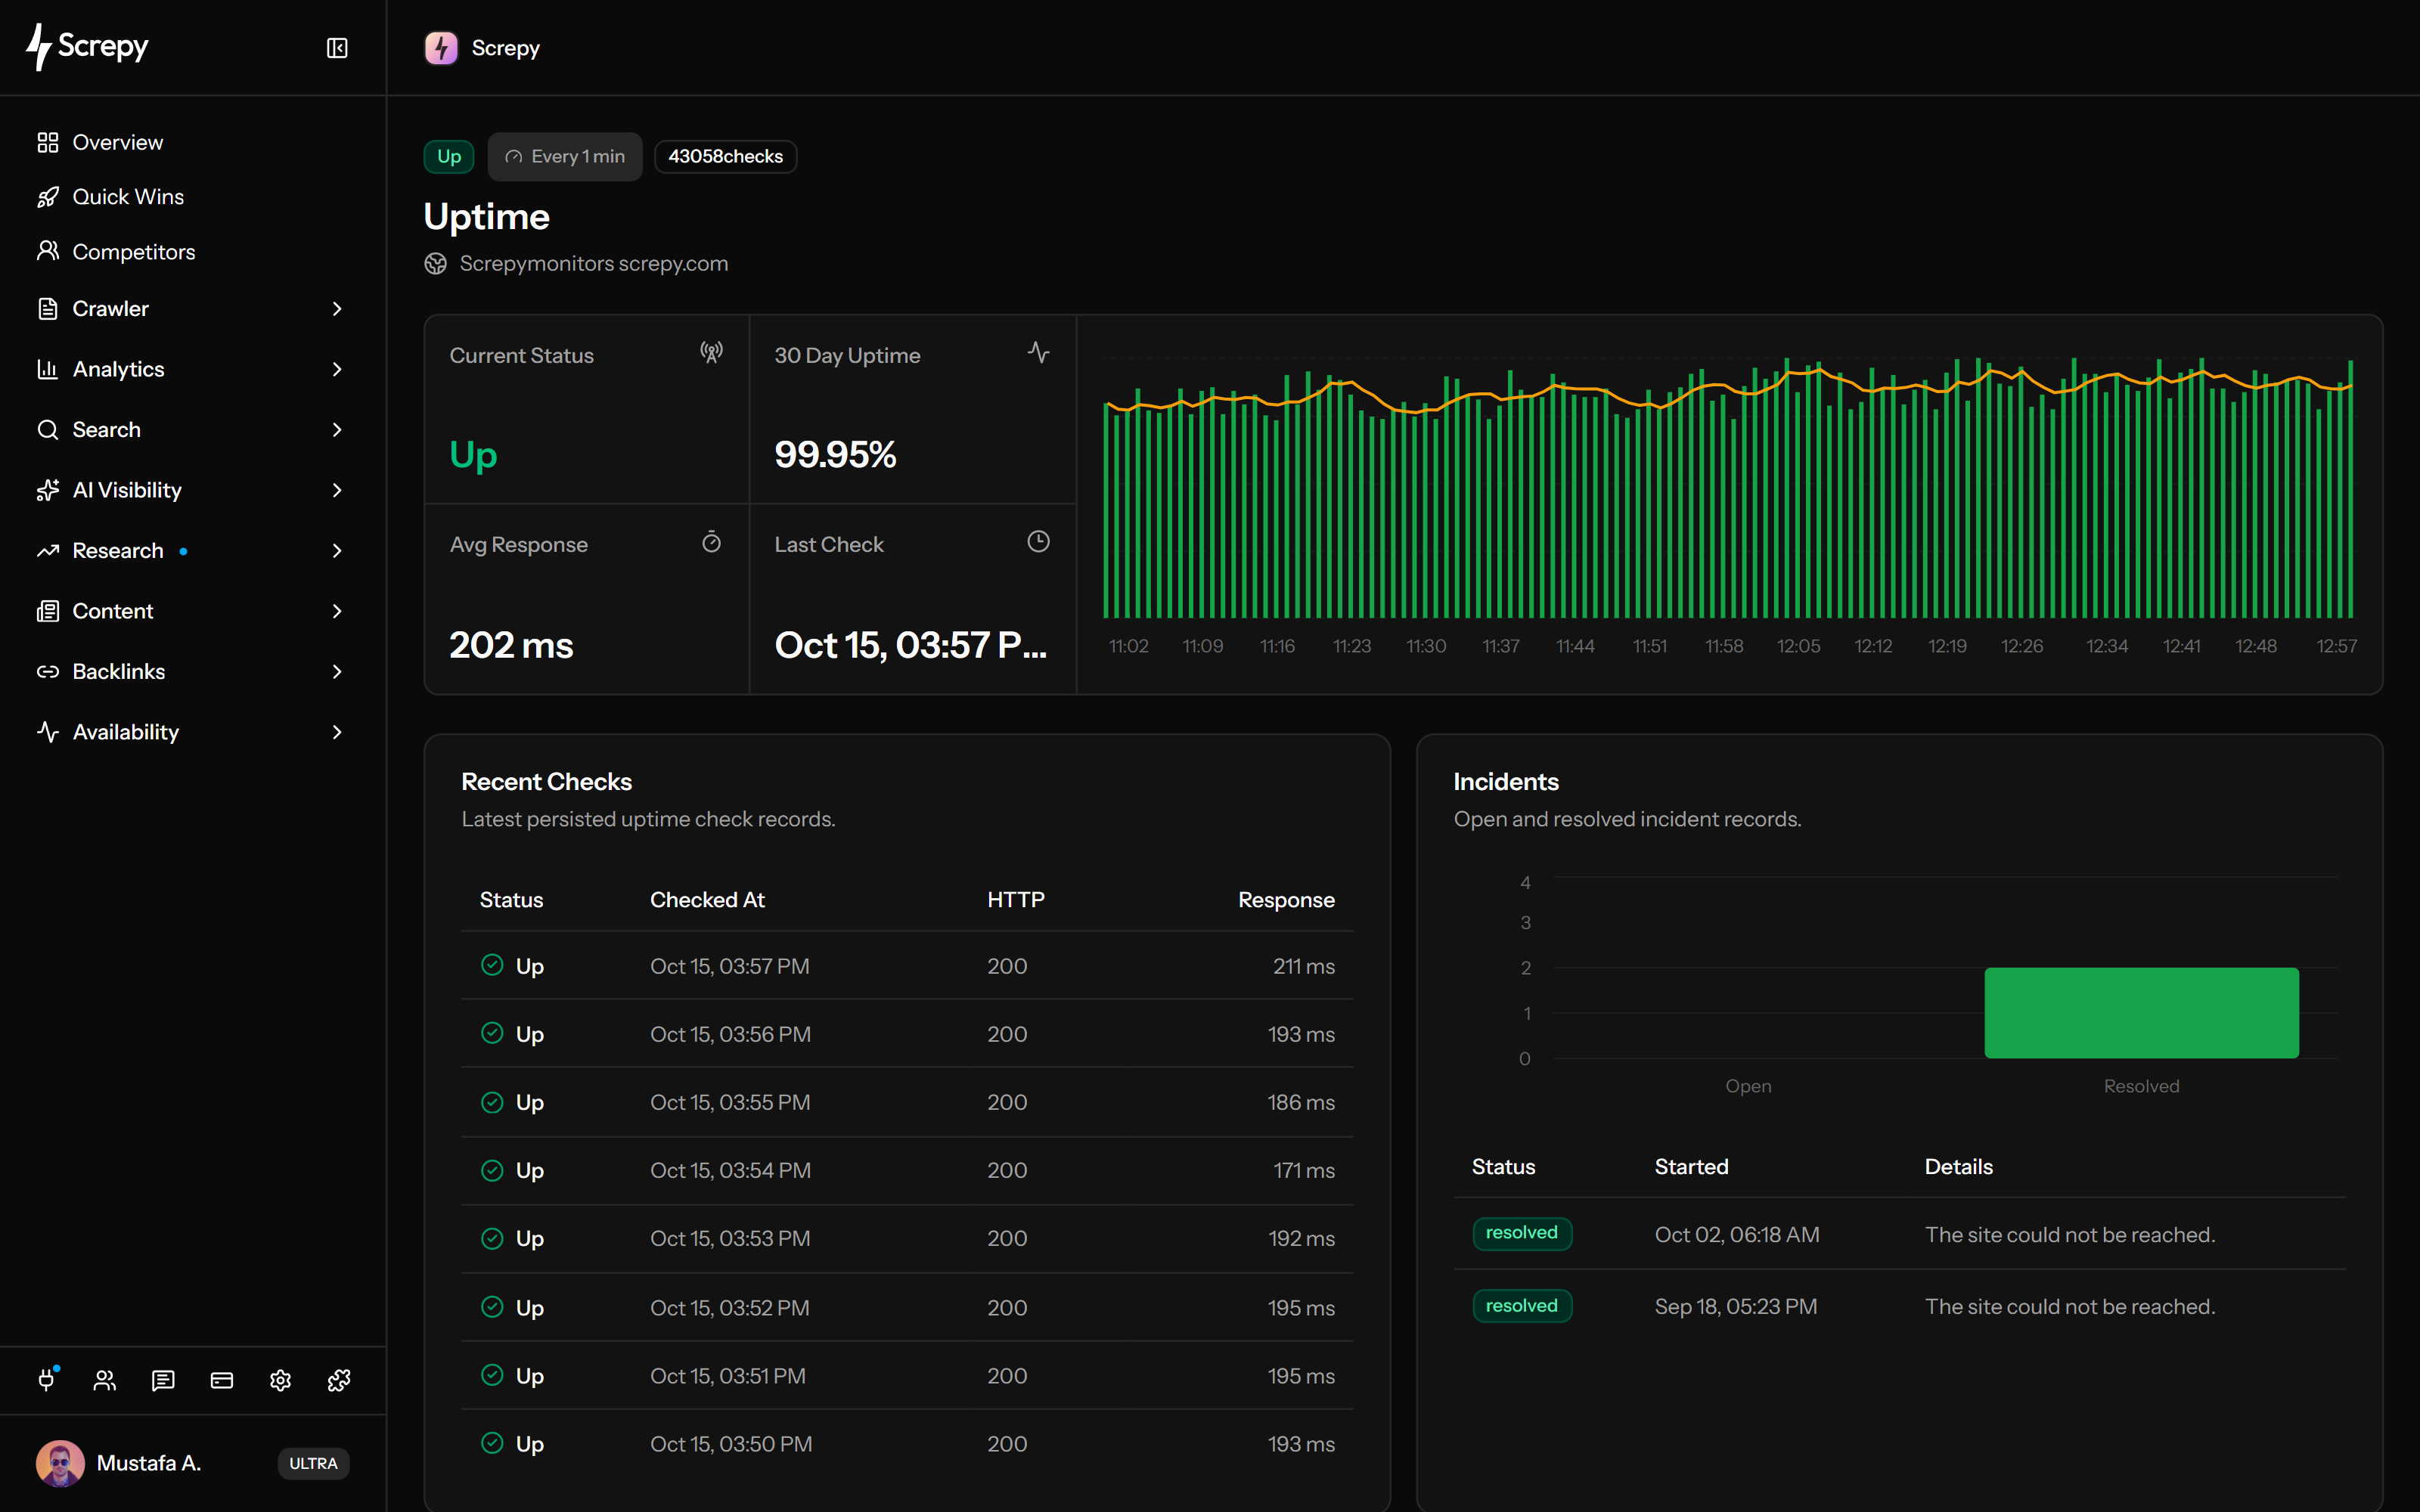Click the 43058checks badge
Screen dimensions: 2420x1512
tap(725, 157)
